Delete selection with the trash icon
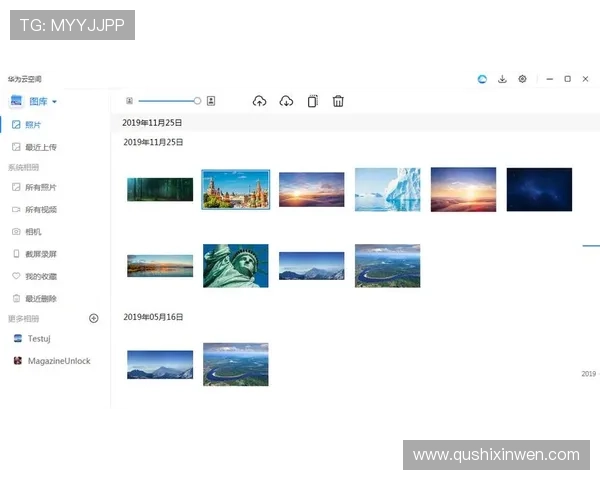 point(338,101)
